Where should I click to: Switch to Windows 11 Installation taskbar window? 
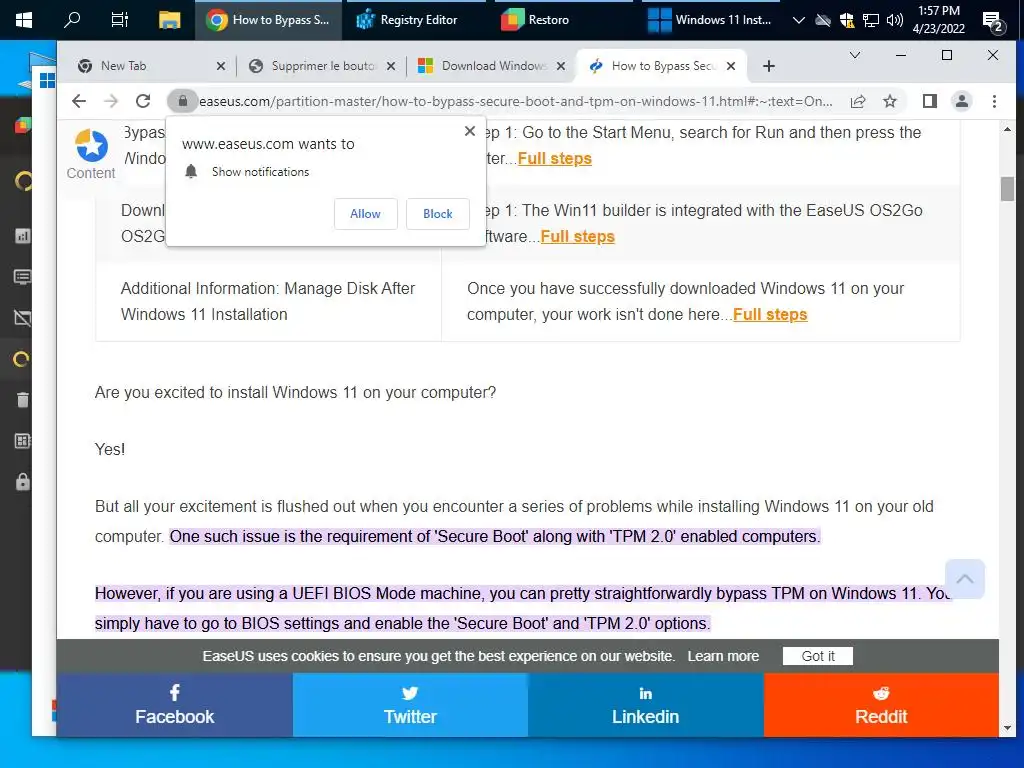(x=711, y=20)
